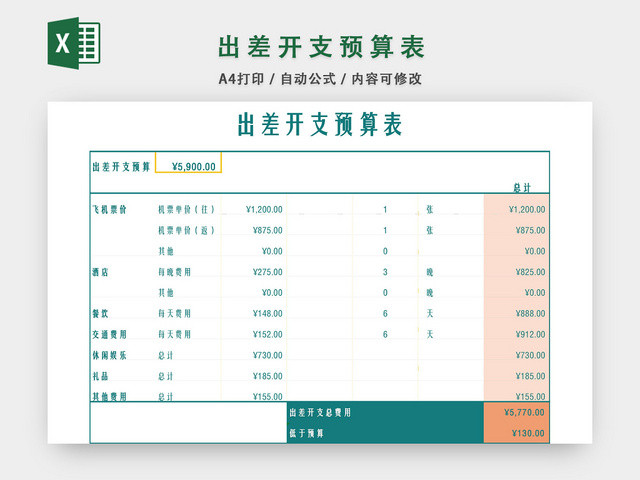Select the hotel total ¥825.00
Viewport: 640px width, 480px height.
(x=530, y=272)
